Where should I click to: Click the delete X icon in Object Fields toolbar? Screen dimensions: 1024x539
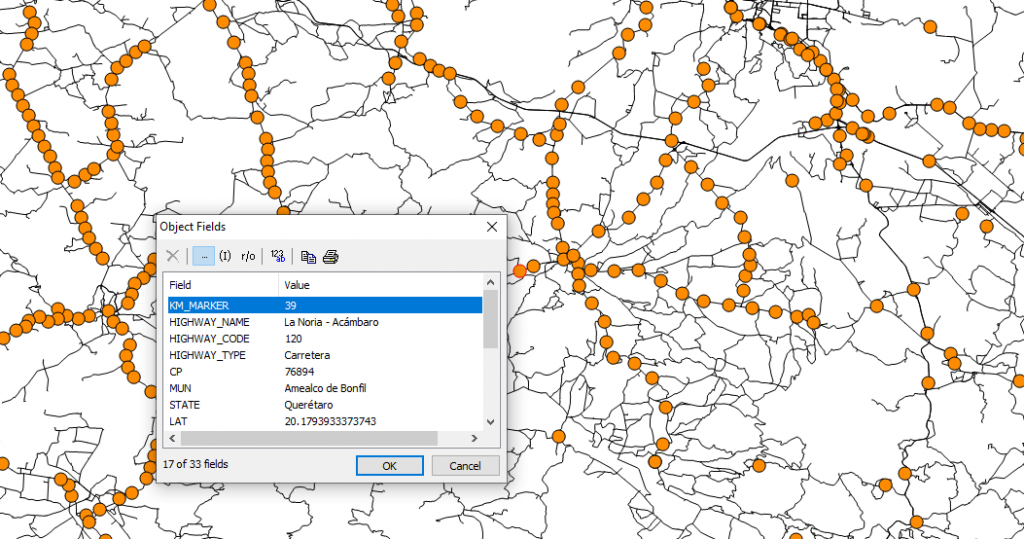172,256
